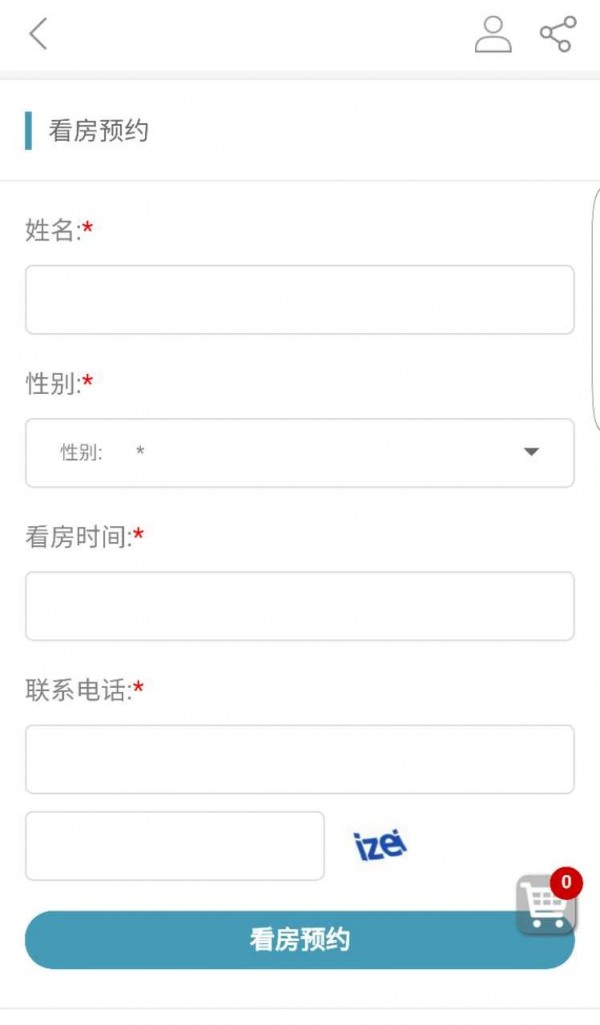The height and width of the screenshot is (1025, 600).
Task: Click the blue bar beside 看房预约 heading
Action: pos(28,131)
